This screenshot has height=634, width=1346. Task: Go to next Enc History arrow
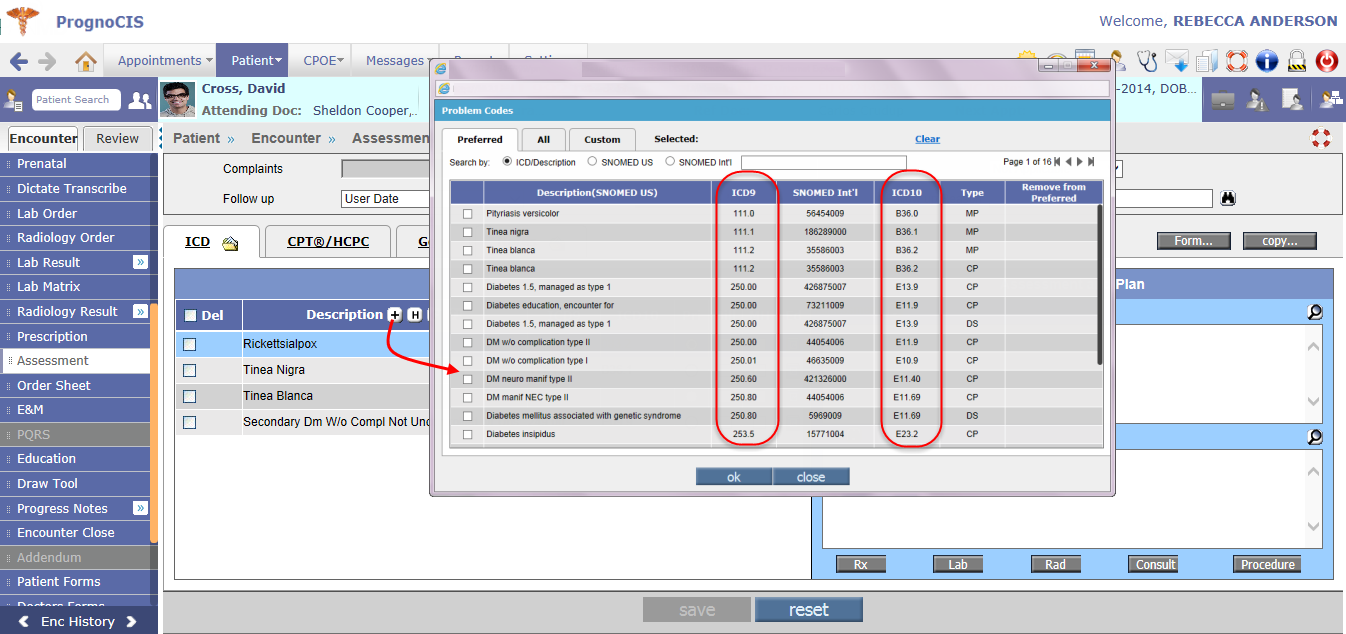coord(131,622)
